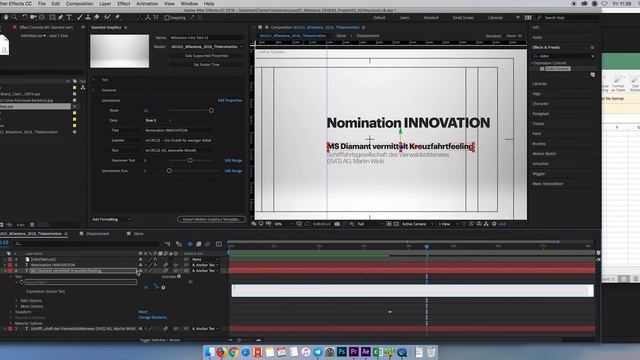Select the Rotation tool
This screenshot has height=360, width=640.
(x=24, y=18)
